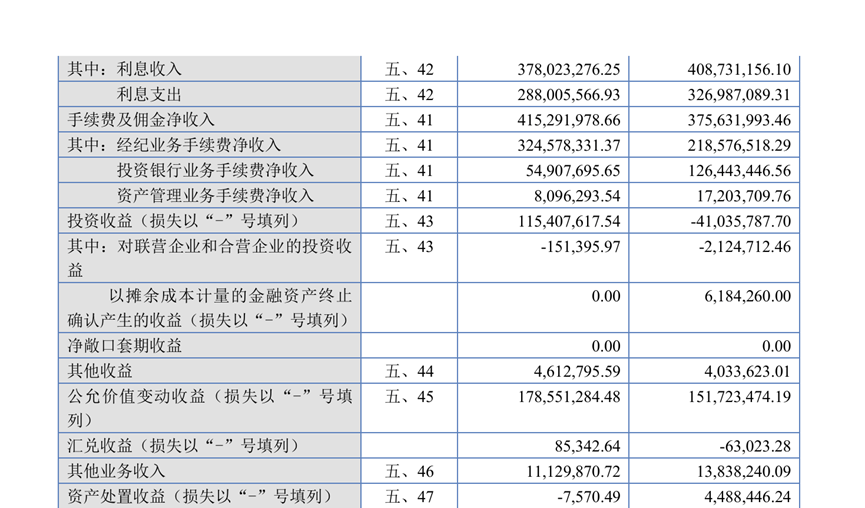The width and height of the screenshot is (865, 508).
Task: Click the value 8,096,293.54
Action: tap(577, 196)
